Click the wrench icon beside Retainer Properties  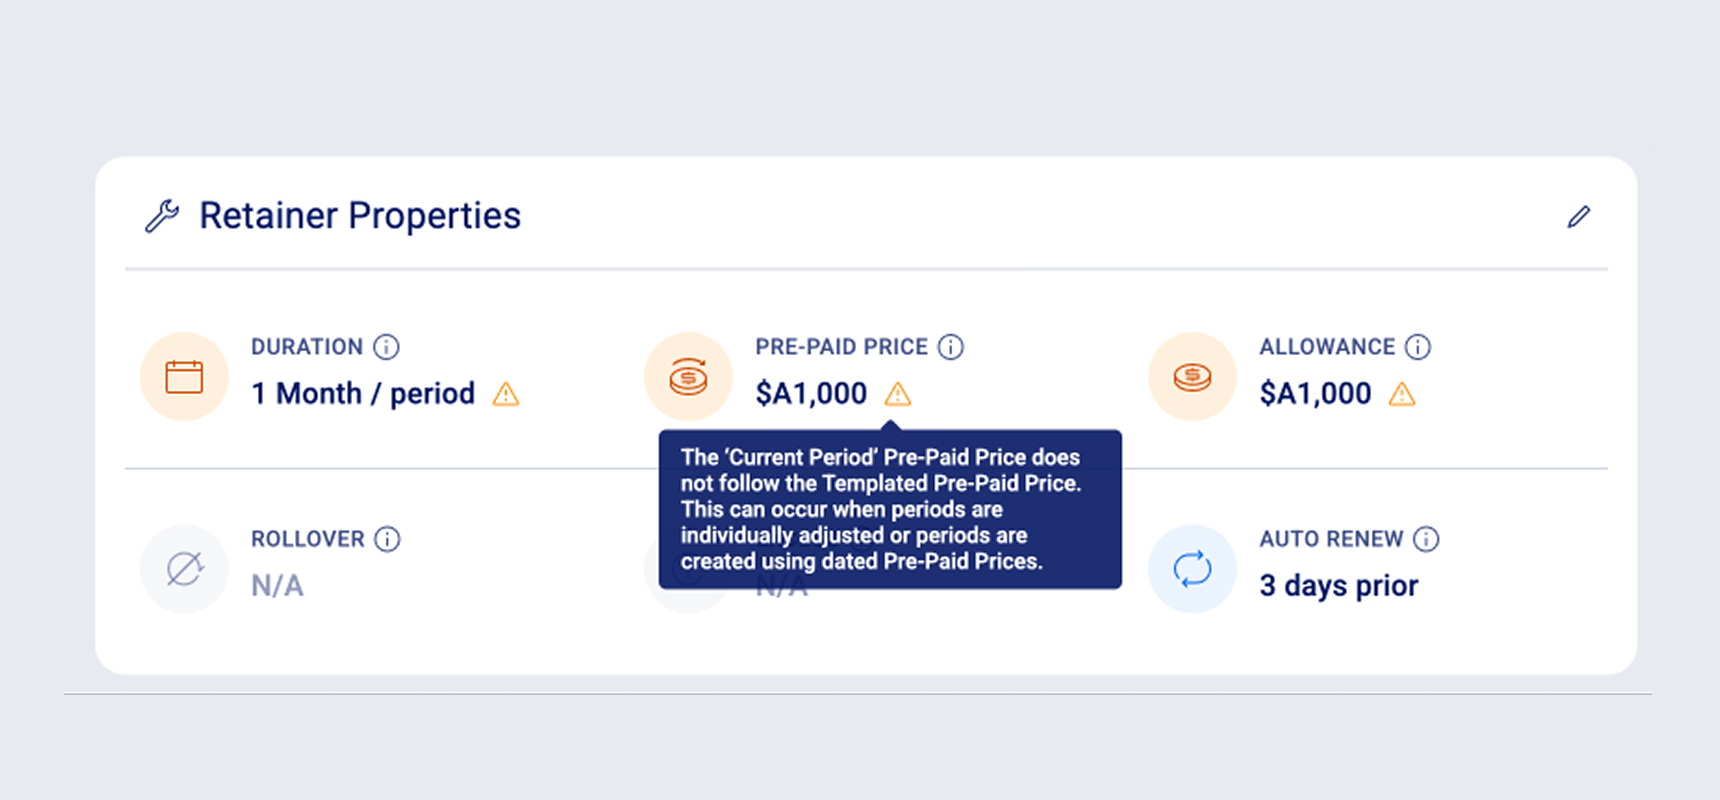click(162, 216)
